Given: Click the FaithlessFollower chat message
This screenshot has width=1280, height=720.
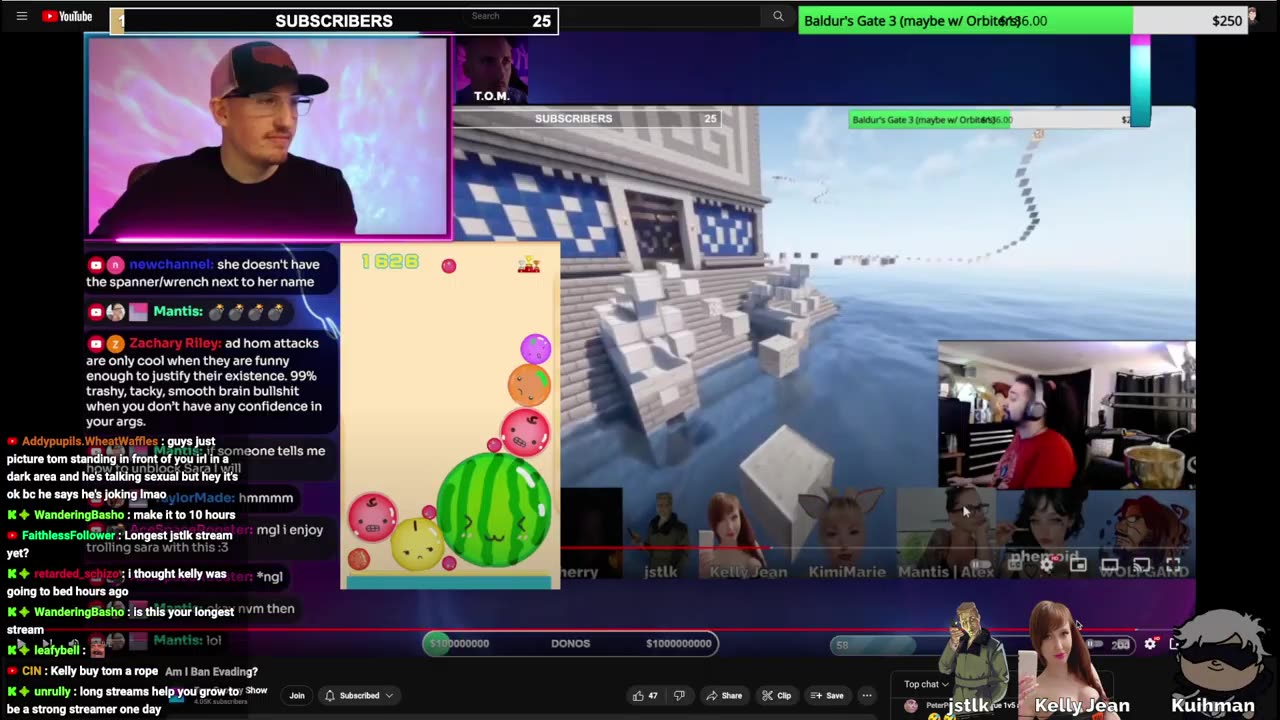Looking at the screenshot, I should click(x=120, y=544).
